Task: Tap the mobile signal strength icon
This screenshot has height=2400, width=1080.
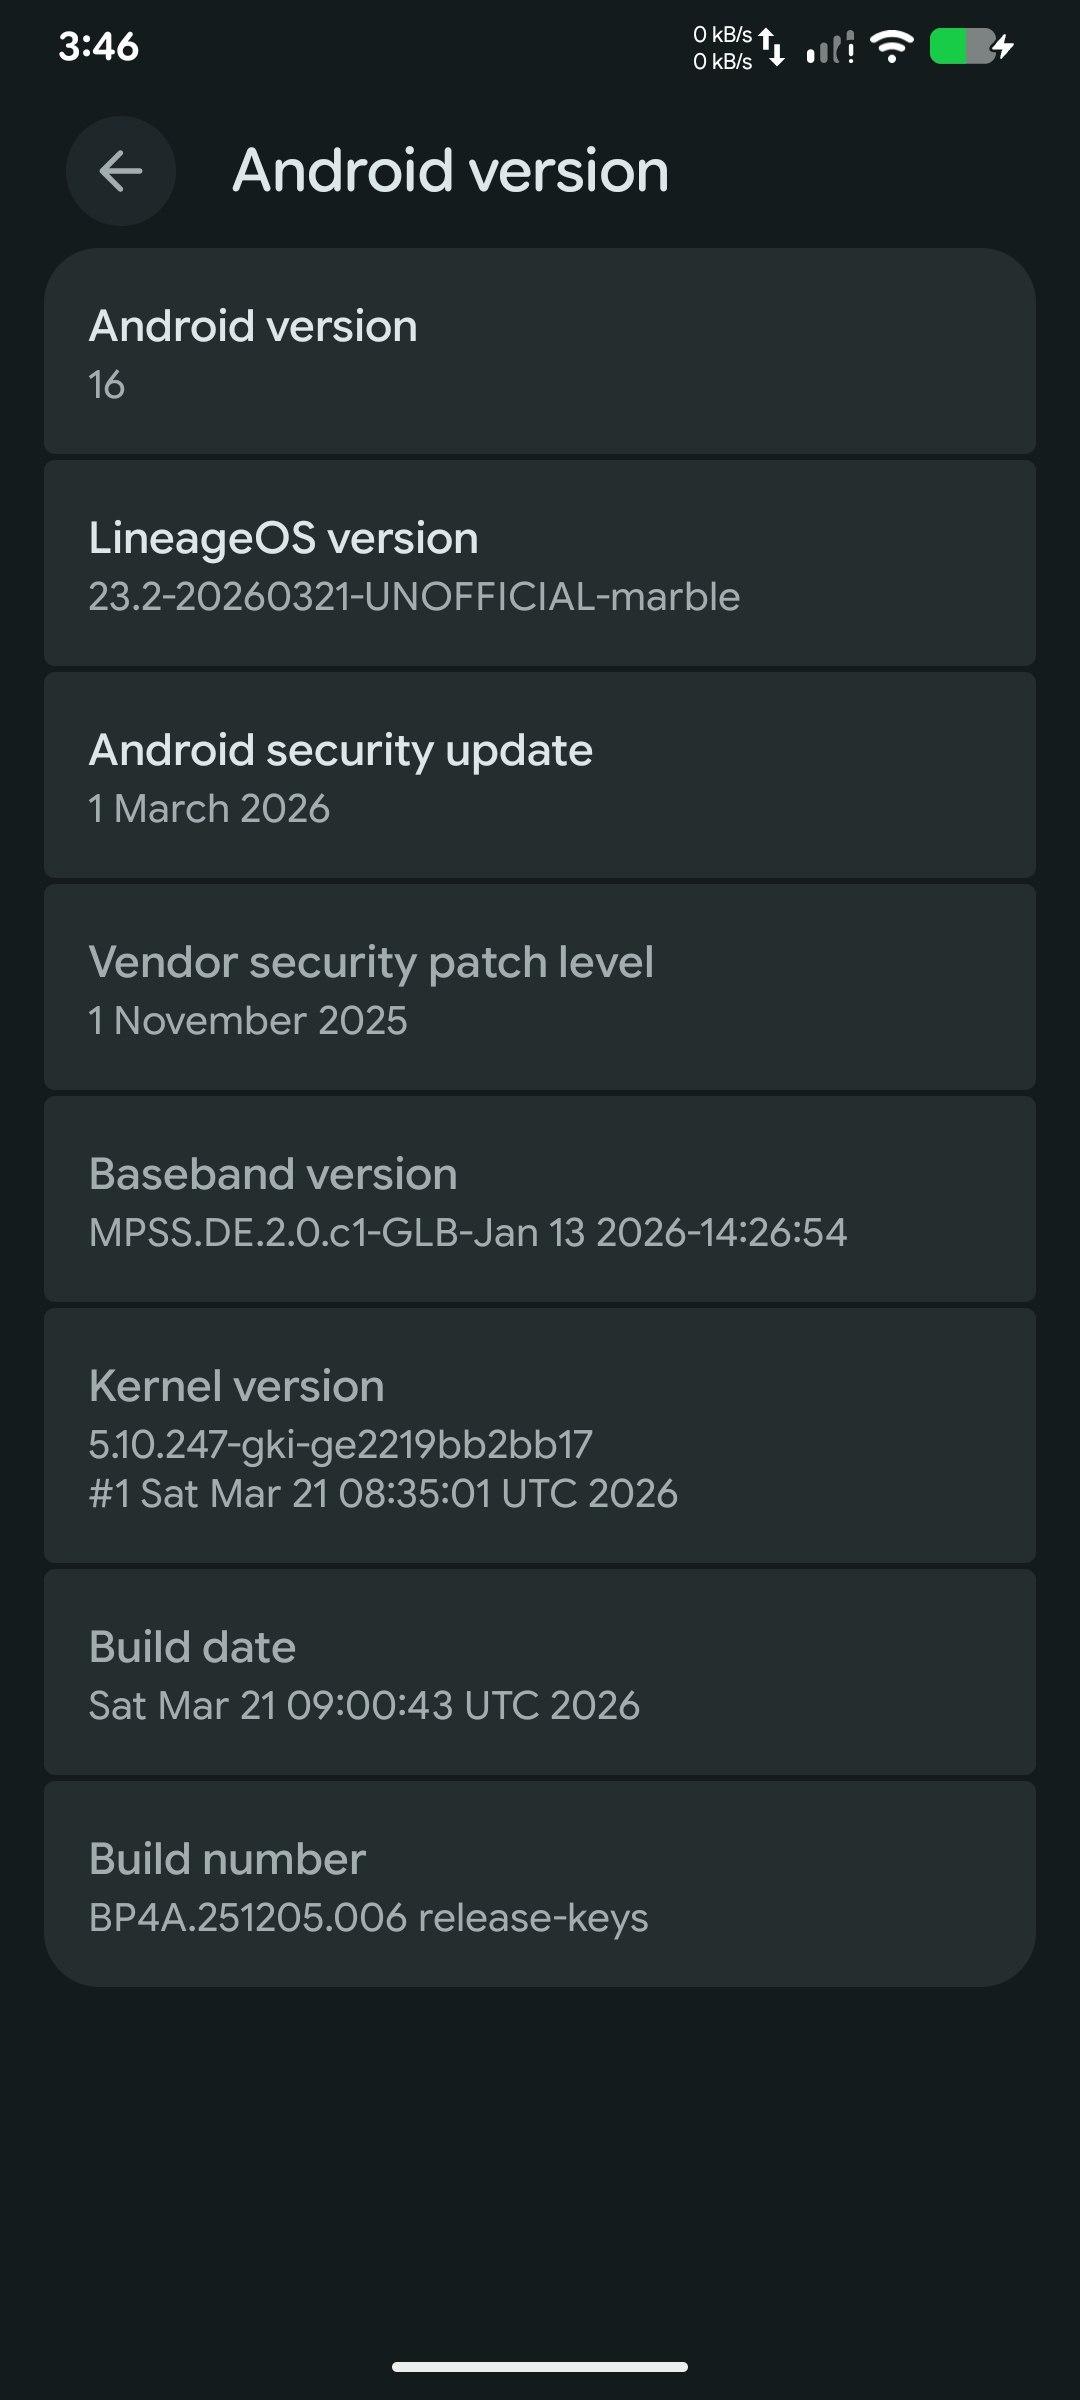Action: point(829,47)
